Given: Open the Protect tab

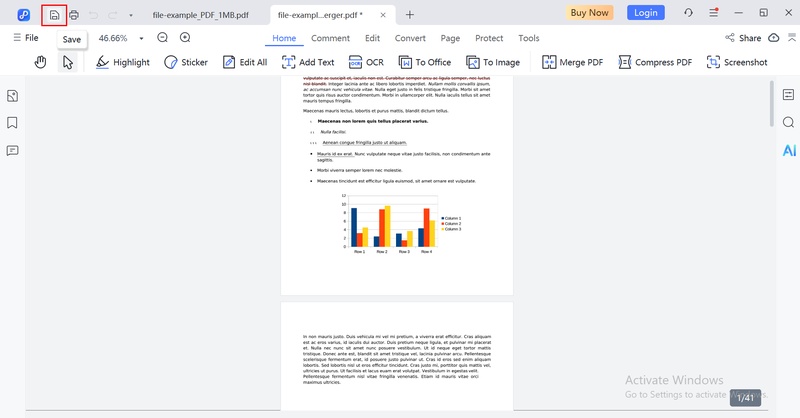Looking at the screenshot, I should click(x=489, y=38).
